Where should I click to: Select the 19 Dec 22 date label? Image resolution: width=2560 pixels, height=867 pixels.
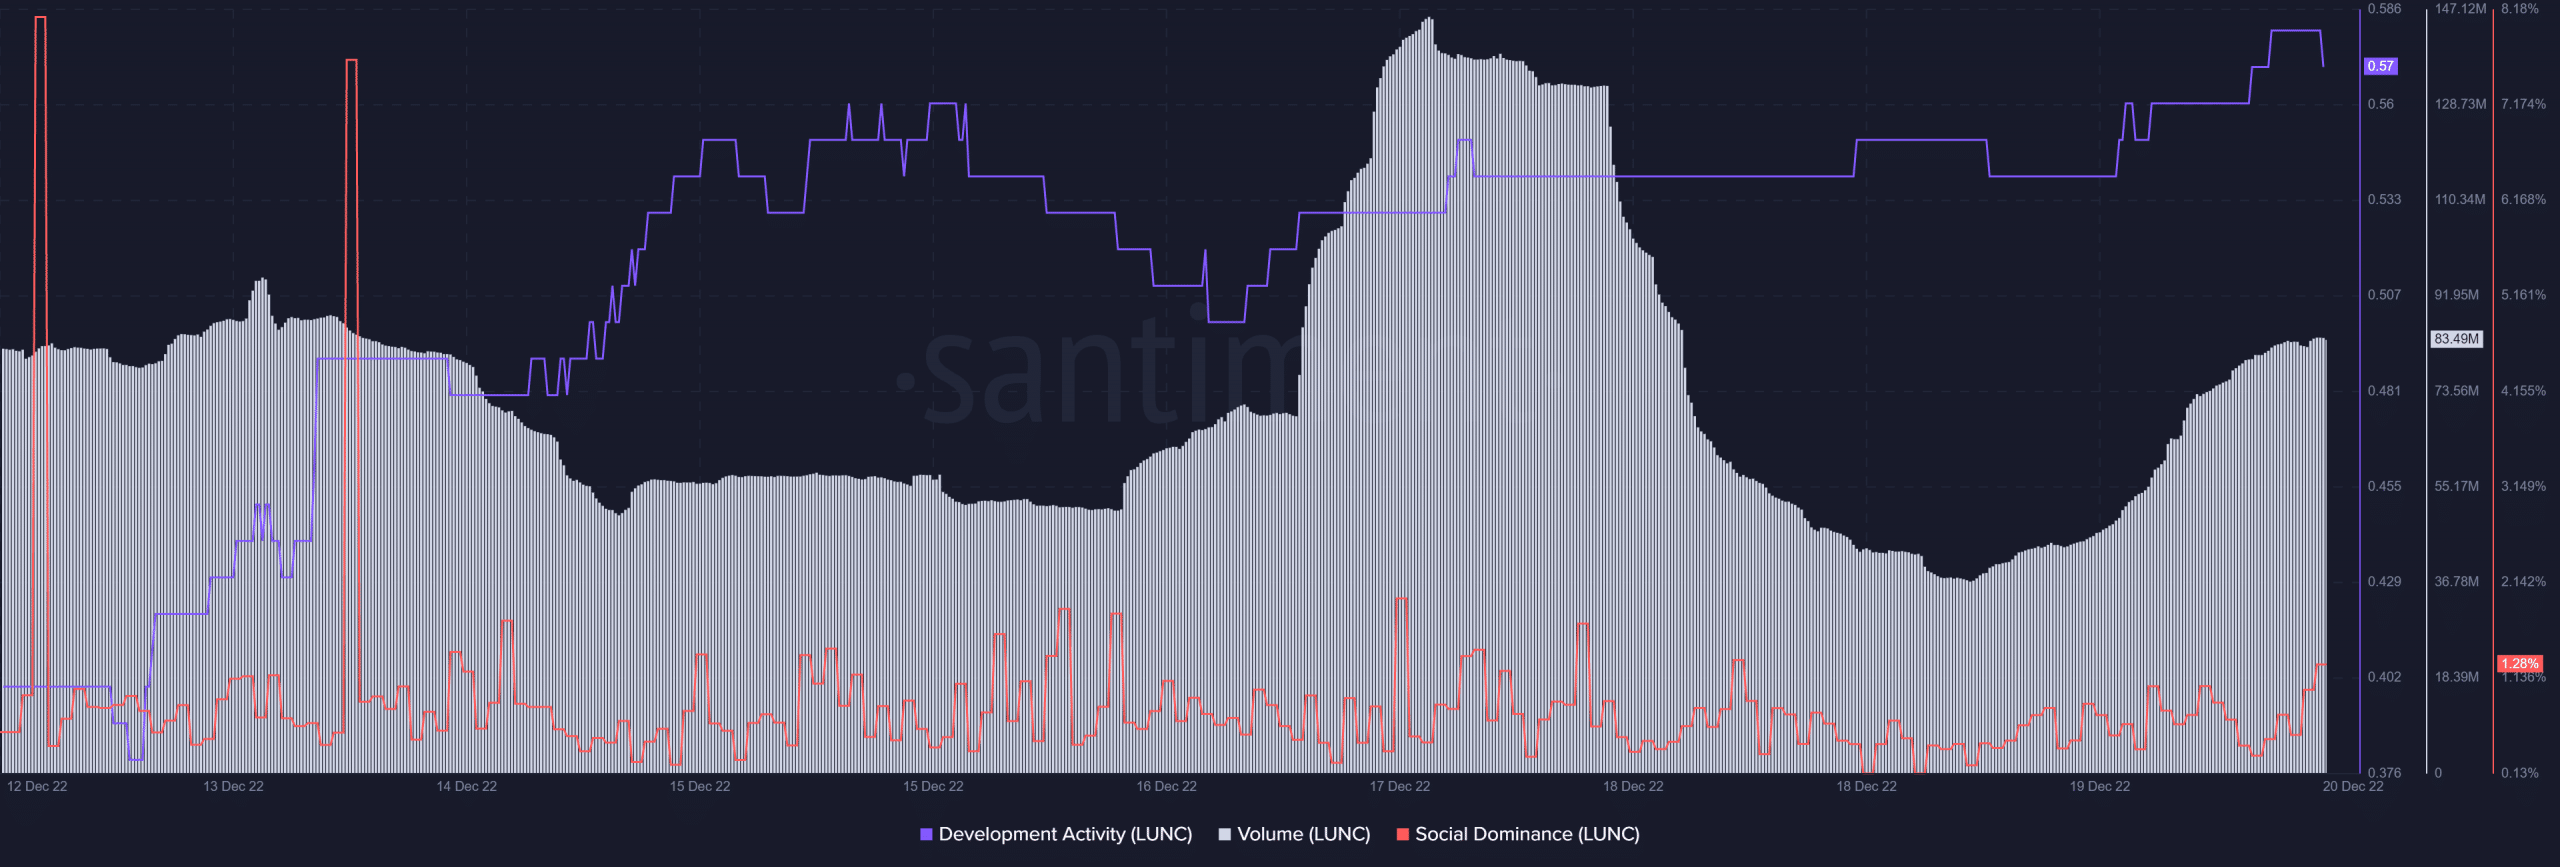2100,786
